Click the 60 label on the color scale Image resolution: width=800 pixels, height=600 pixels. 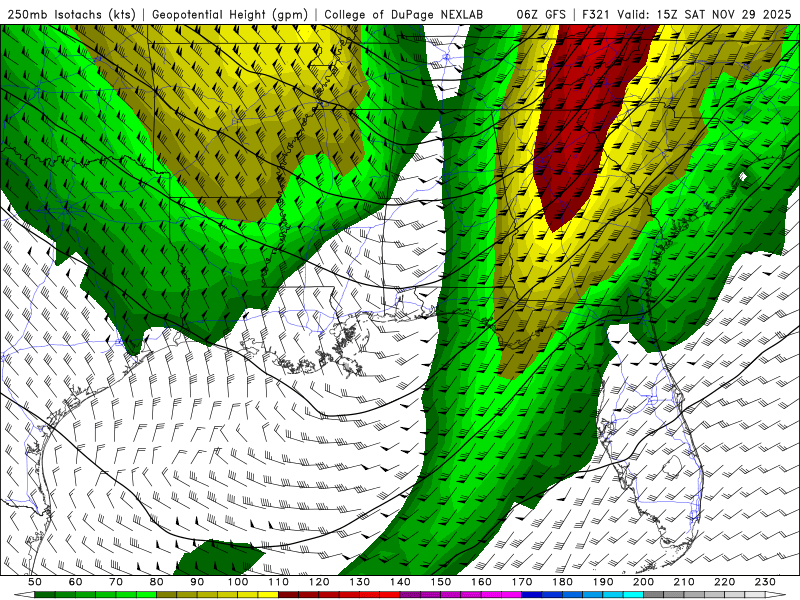pyautogui.click(x=75, y=582)
